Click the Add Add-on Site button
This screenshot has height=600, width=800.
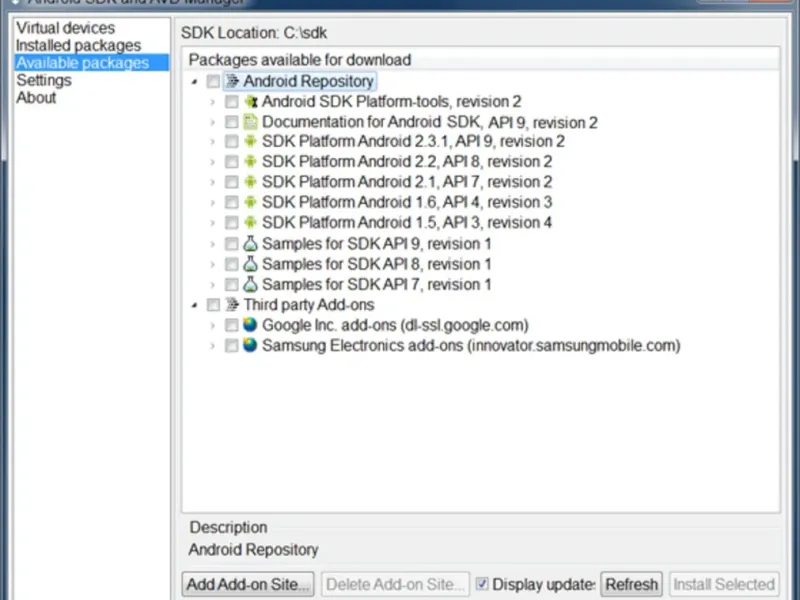[248, 584]
